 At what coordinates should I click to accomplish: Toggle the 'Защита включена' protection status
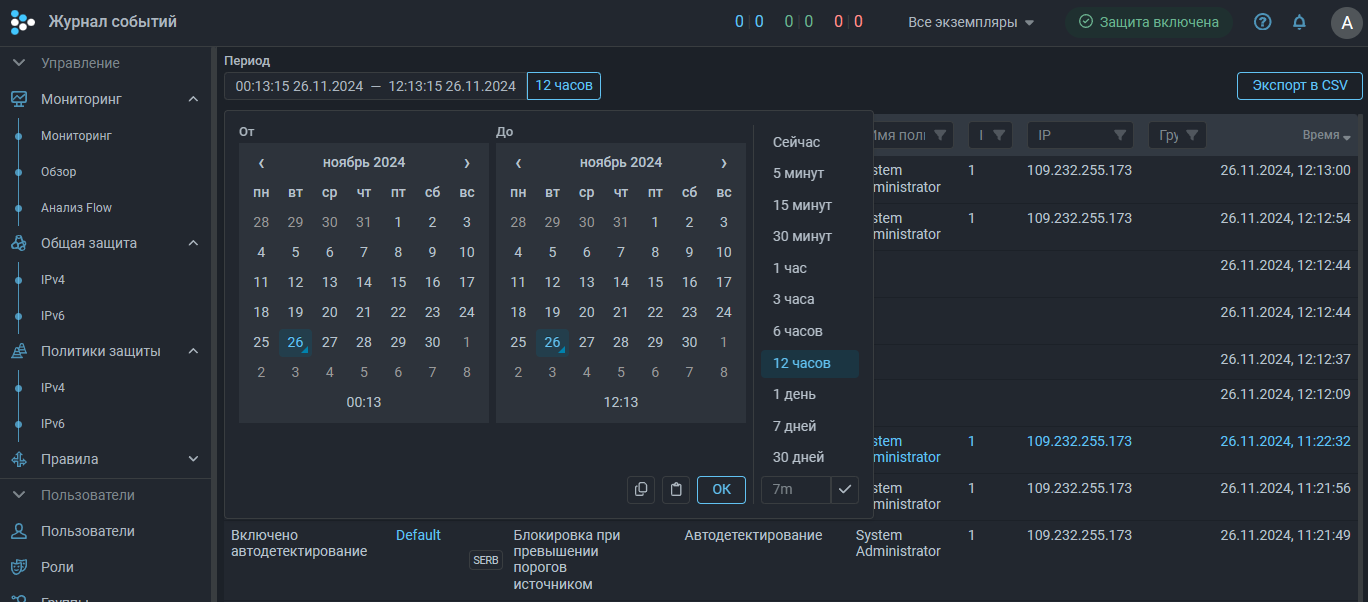pyautogui.click(x=1147, y=22)
